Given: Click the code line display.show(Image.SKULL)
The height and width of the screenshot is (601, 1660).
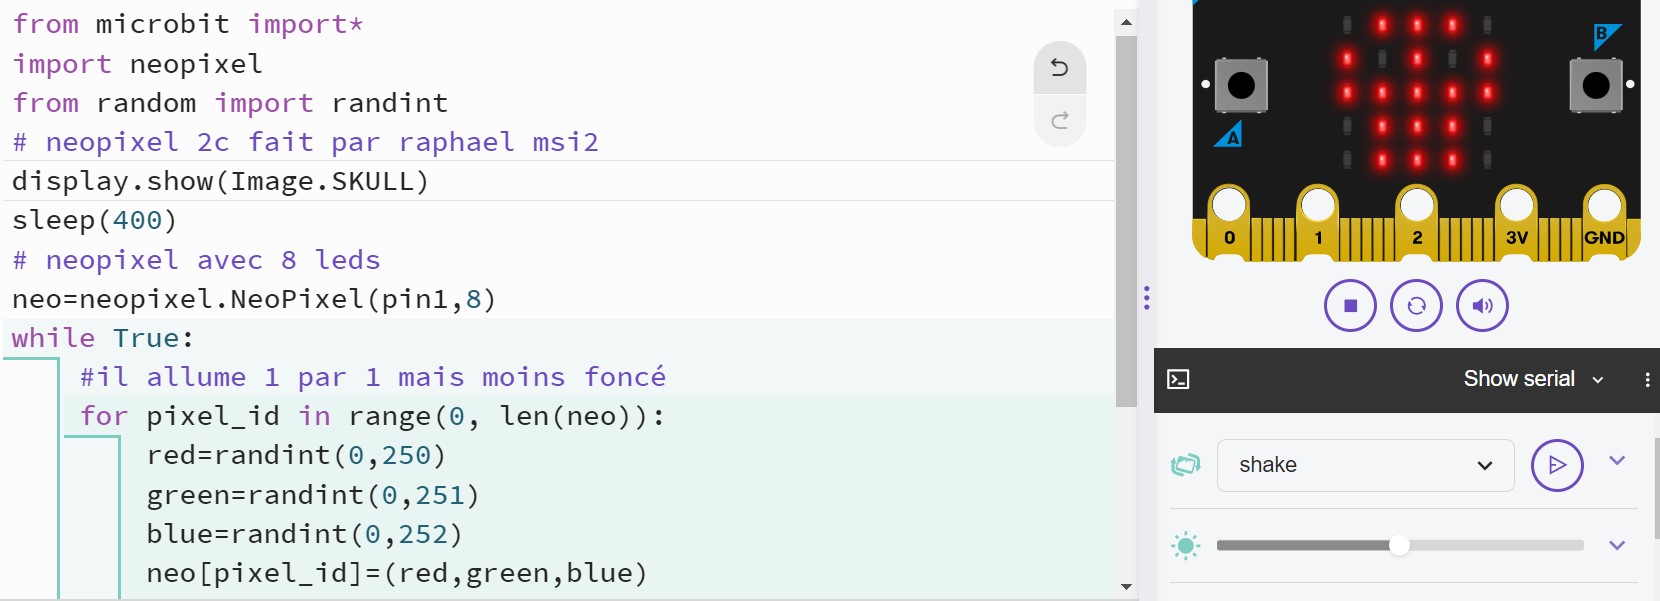Looking at the screenshot, I should [x=221, y=181].
